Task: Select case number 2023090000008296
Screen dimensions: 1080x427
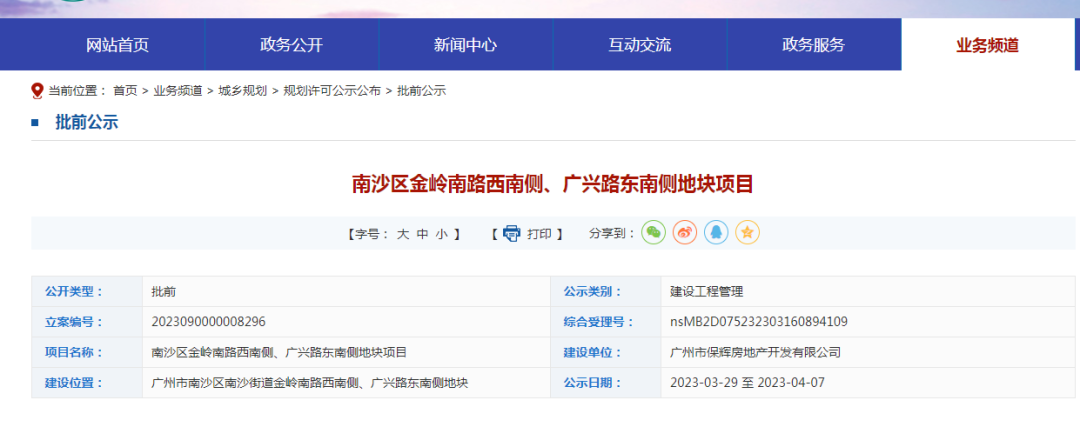Action: [209, 322]
